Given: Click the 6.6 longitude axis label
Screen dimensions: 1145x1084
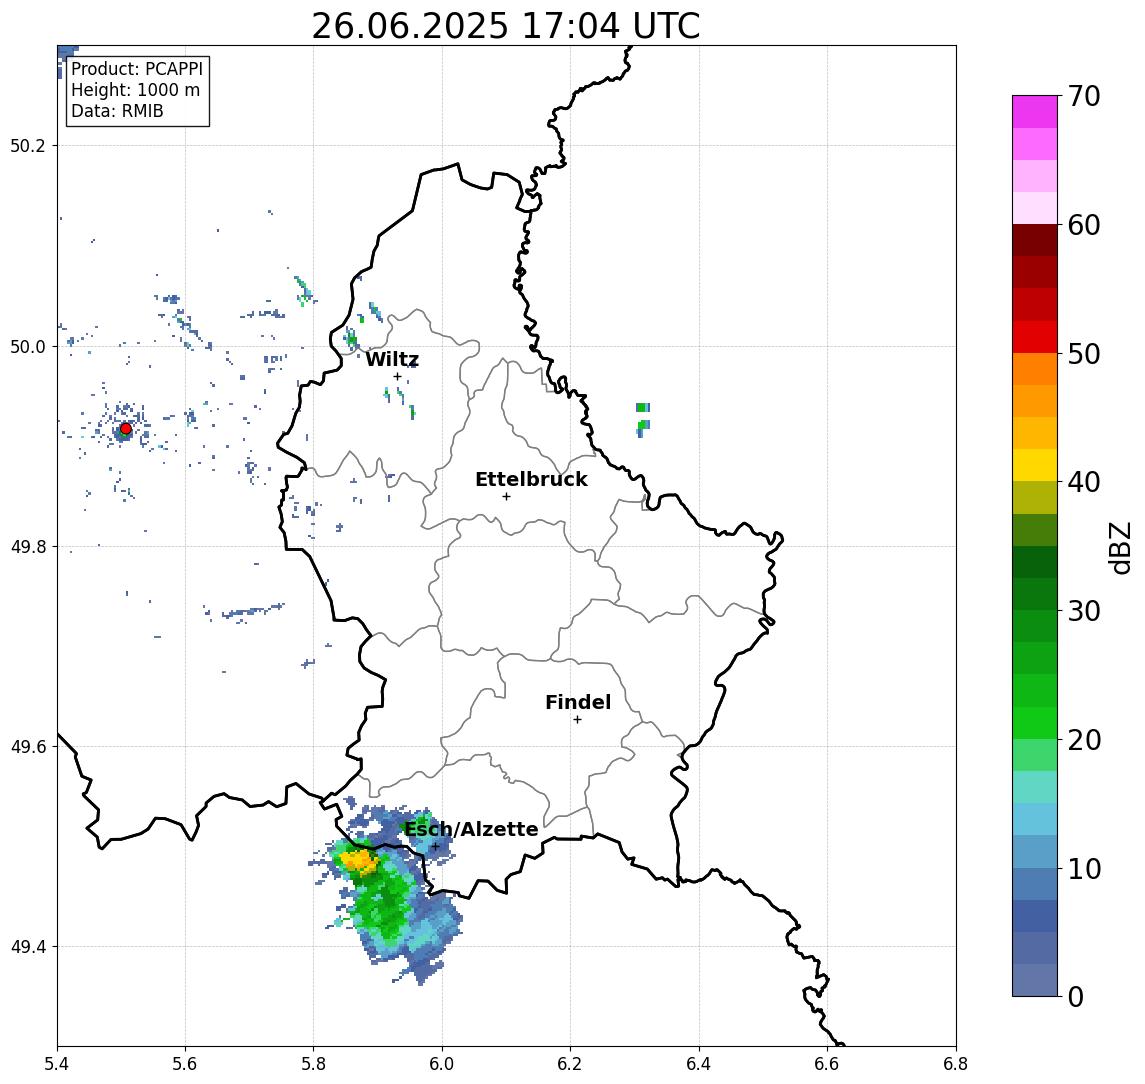Looking at the screenshot, I should click(827, 1064).
